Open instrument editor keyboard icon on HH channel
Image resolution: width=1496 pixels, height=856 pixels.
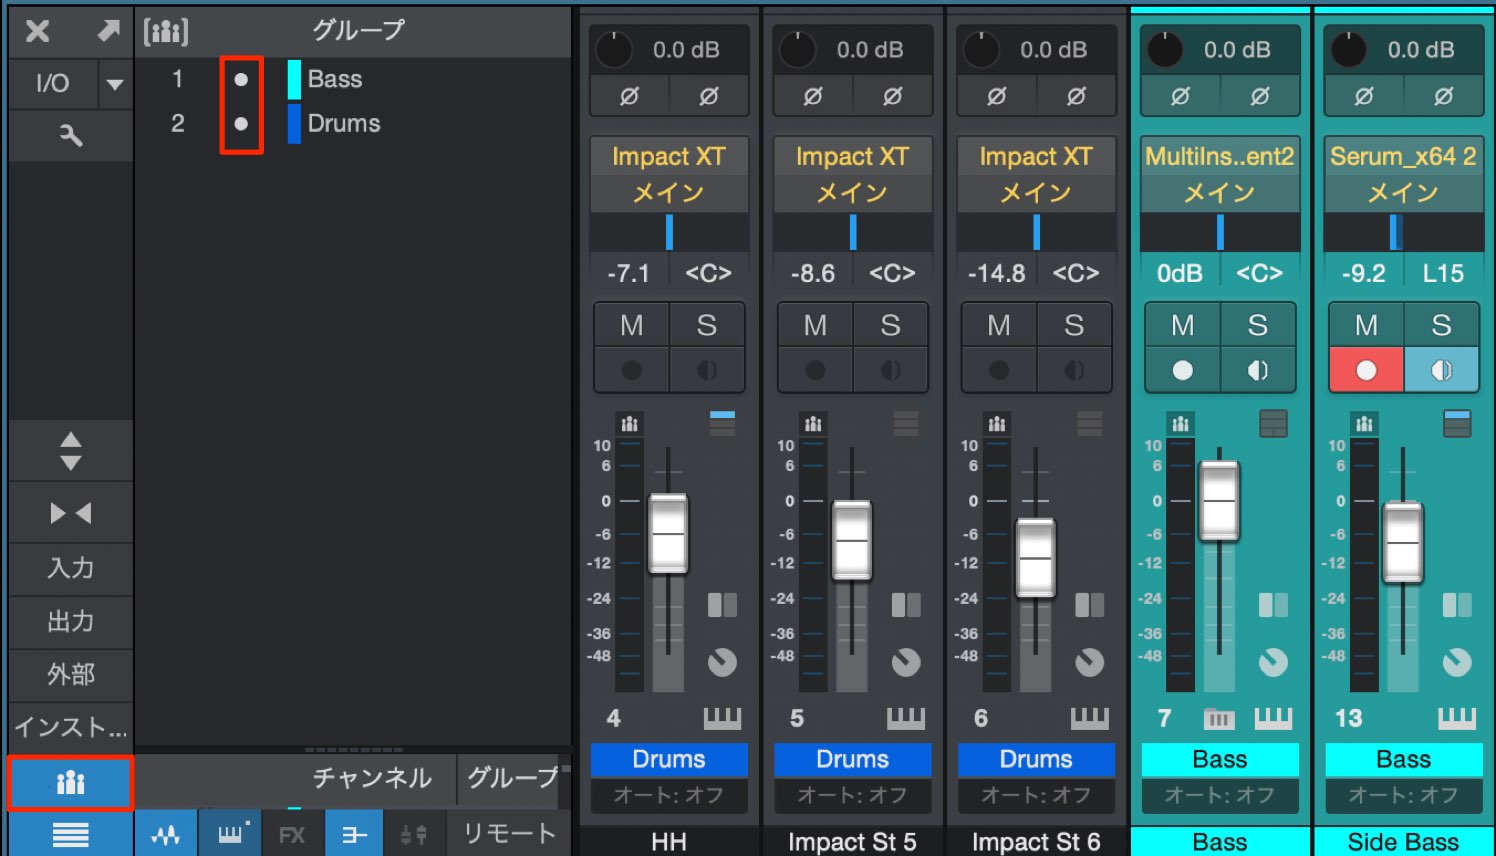coord(722,718)
